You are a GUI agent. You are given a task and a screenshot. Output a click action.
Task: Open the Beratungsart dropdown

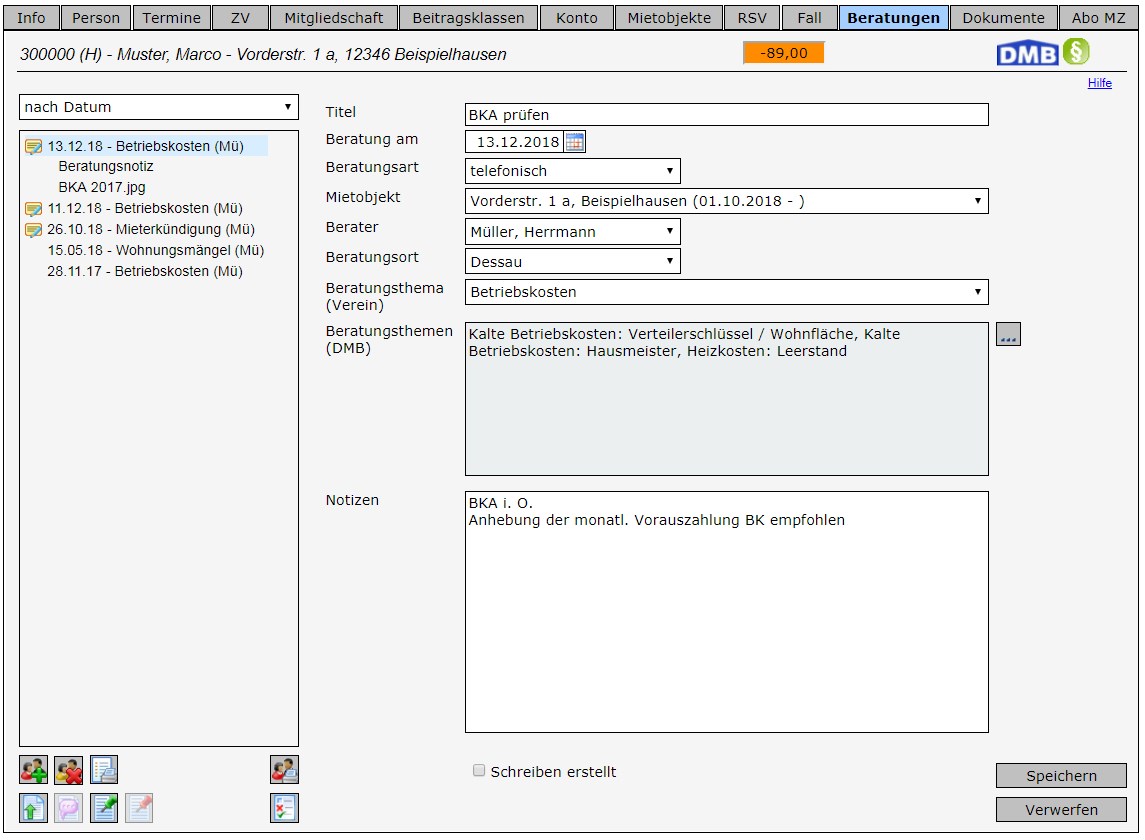click(x=573, y=171)
